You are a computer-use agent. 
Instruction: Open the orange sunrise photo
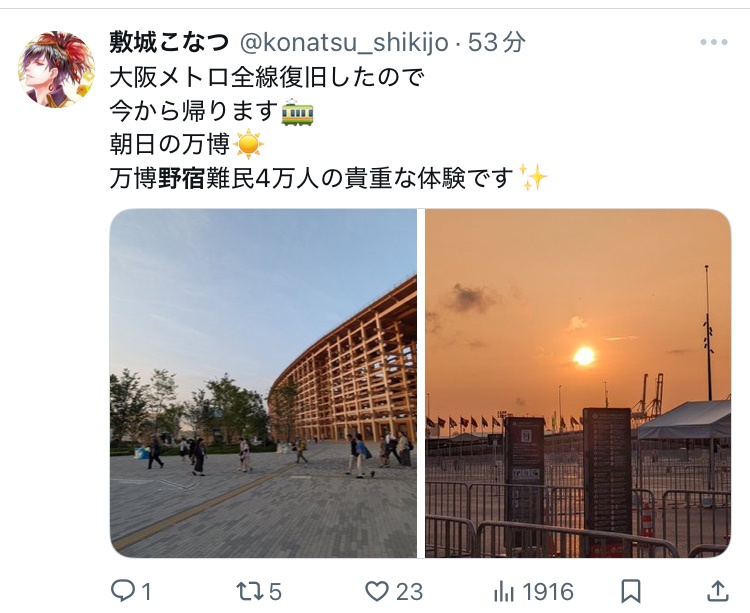coord(578,383)
